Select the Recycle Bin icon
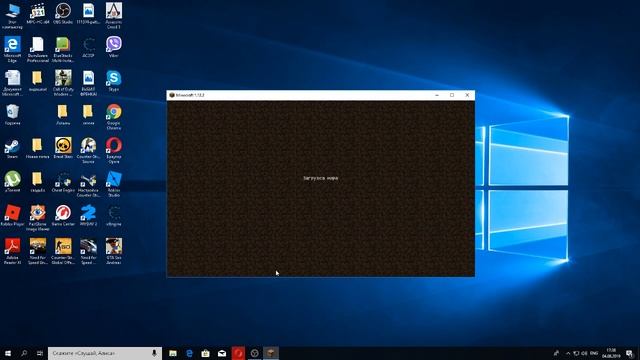The image size is (640, 360). click(x=12, y=115)
